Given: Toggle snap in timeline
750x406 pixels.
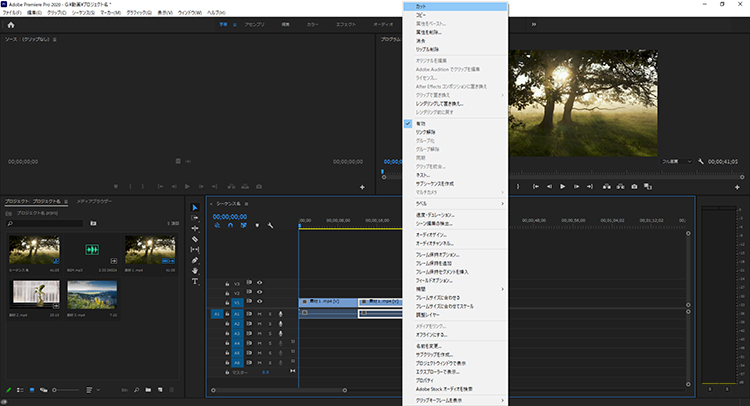Looking at the screenshot, I should (x=230, y=225).
